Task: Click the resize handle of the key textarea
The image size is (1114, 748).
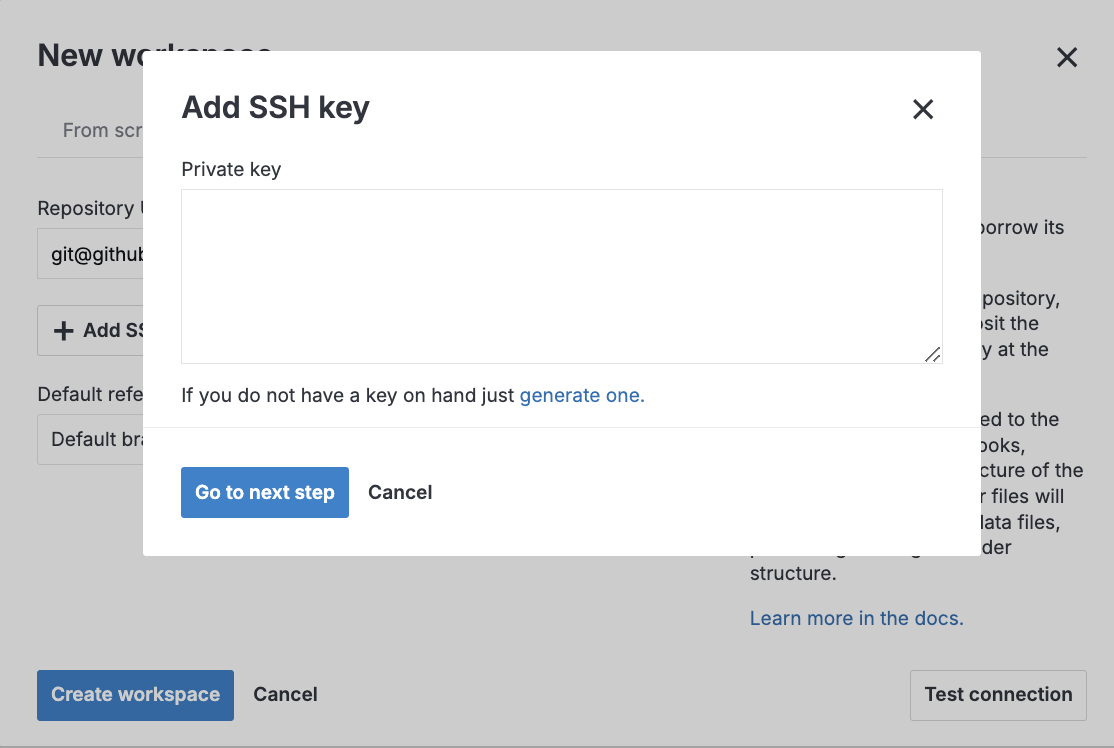Action: [933, 354]
